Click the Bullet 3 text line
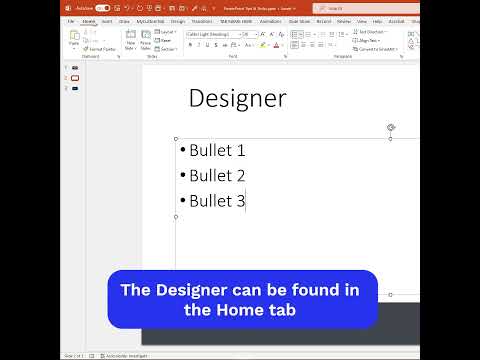The width and height of the screenshot is (480, 360). [x=217, y=201]
